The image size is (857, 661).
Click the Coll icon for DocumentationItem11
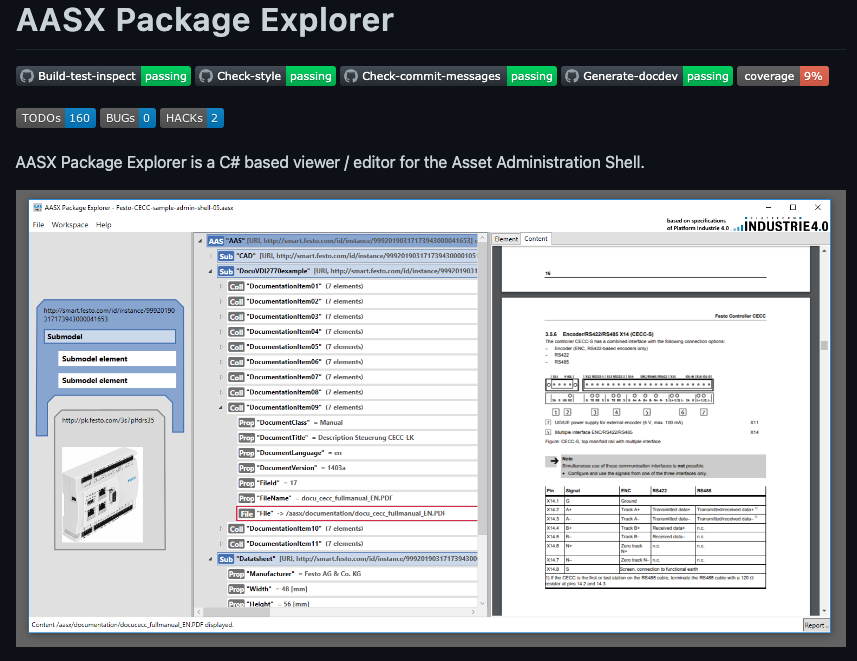click(236, 544)
